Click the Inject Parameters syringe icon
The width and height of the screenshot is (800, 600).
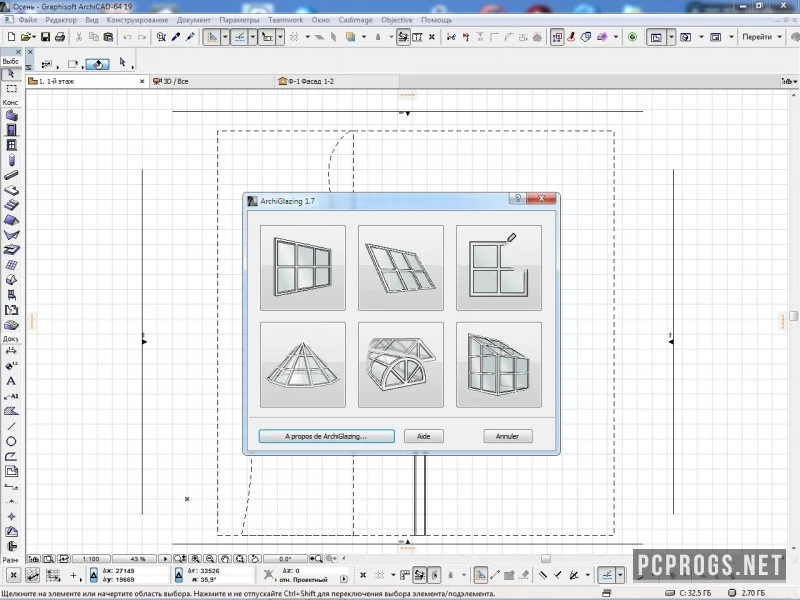190,37
